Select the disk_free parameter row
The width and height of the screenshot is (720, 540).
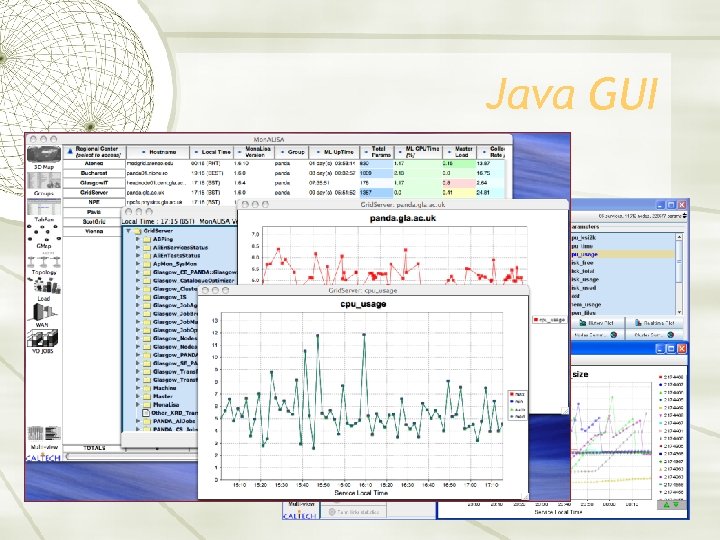coord(623,263)
